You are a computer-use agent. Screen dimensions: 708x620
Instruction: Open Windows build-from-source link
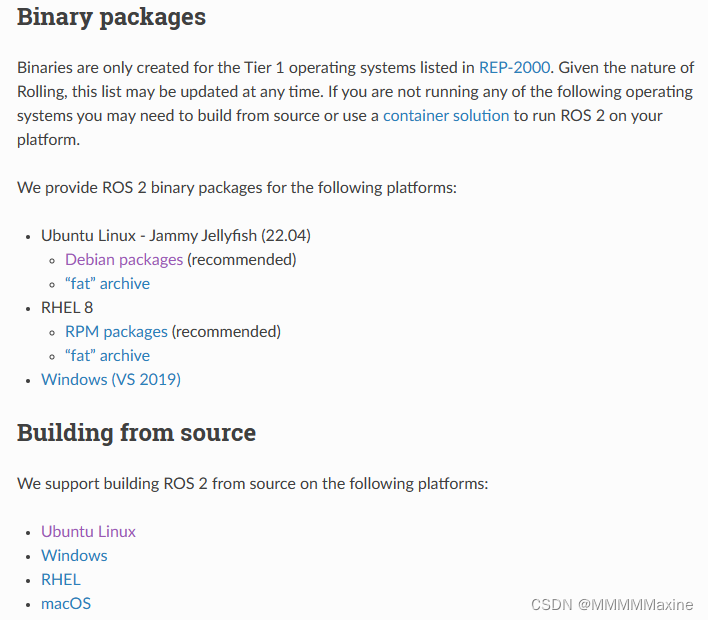tap(74, 555)
